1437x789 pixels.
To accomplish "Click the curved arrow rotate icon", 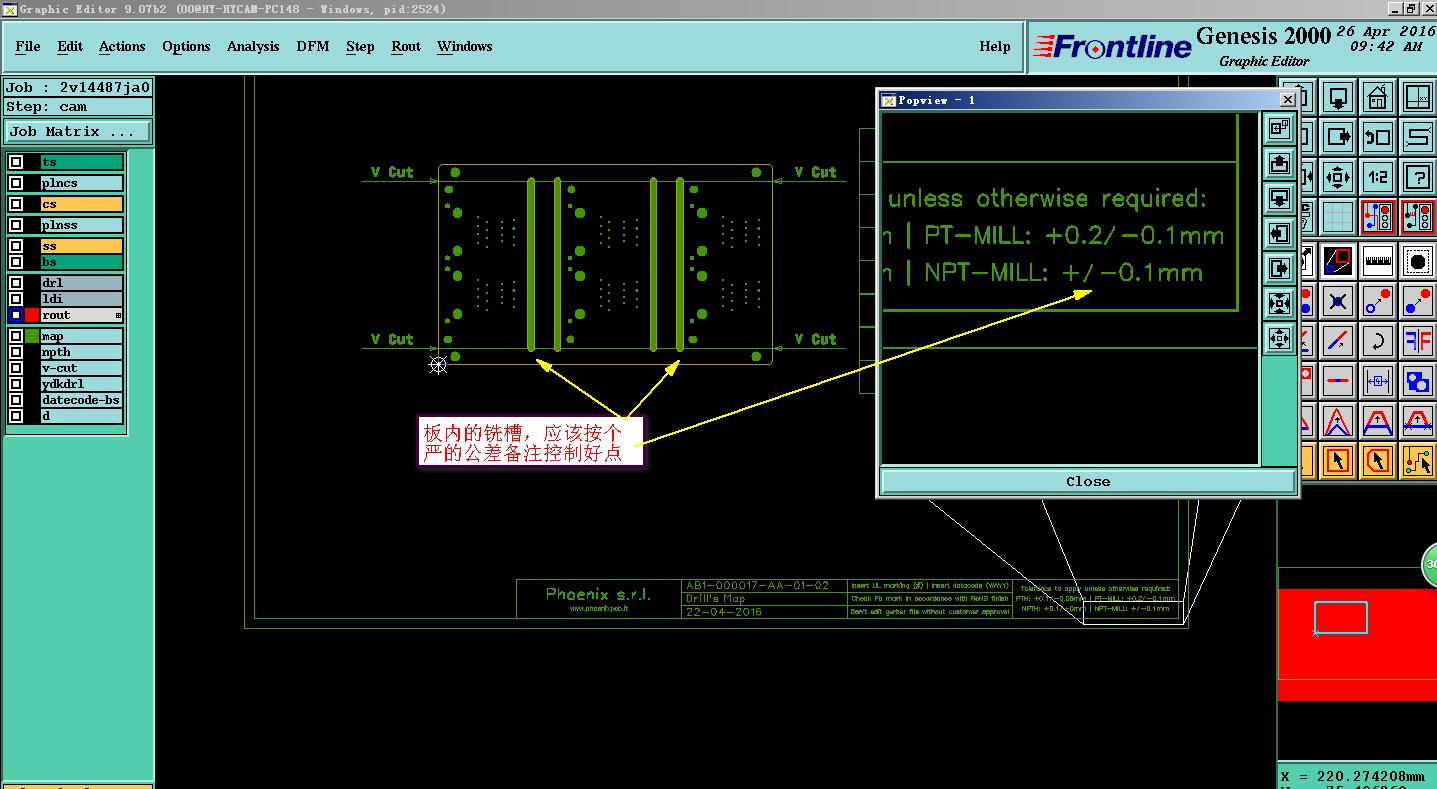I will click(1378, 341).
